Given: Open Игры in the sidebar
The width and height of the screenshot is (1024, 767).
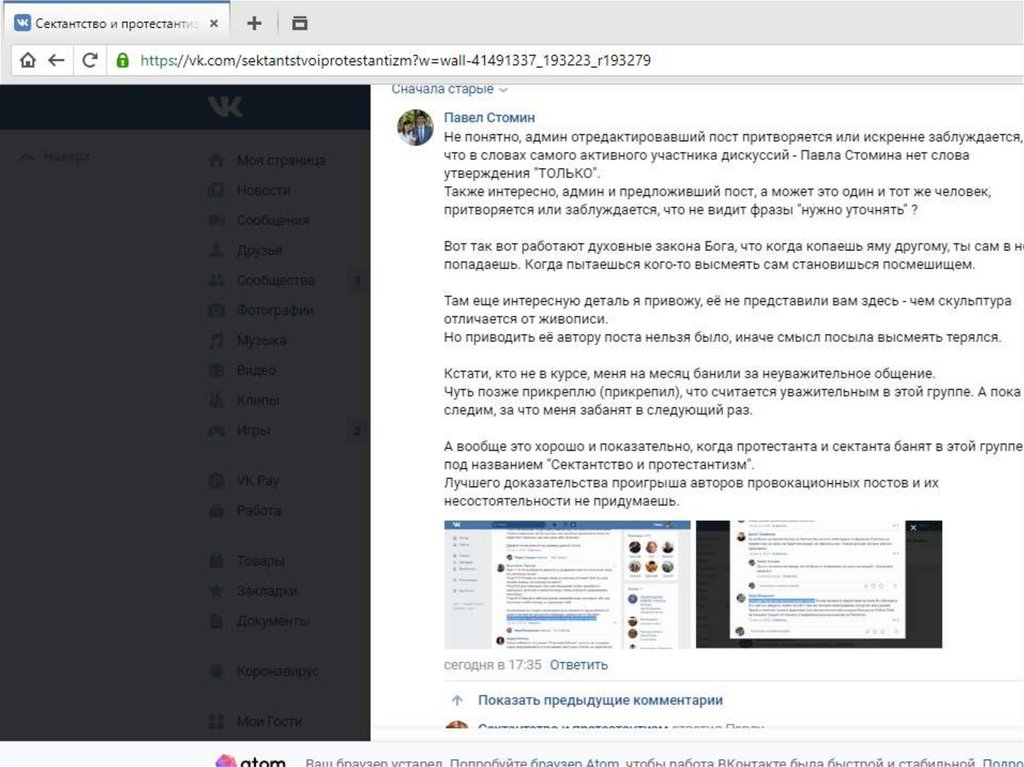Looking at the screenshot, I should [253, 431].
